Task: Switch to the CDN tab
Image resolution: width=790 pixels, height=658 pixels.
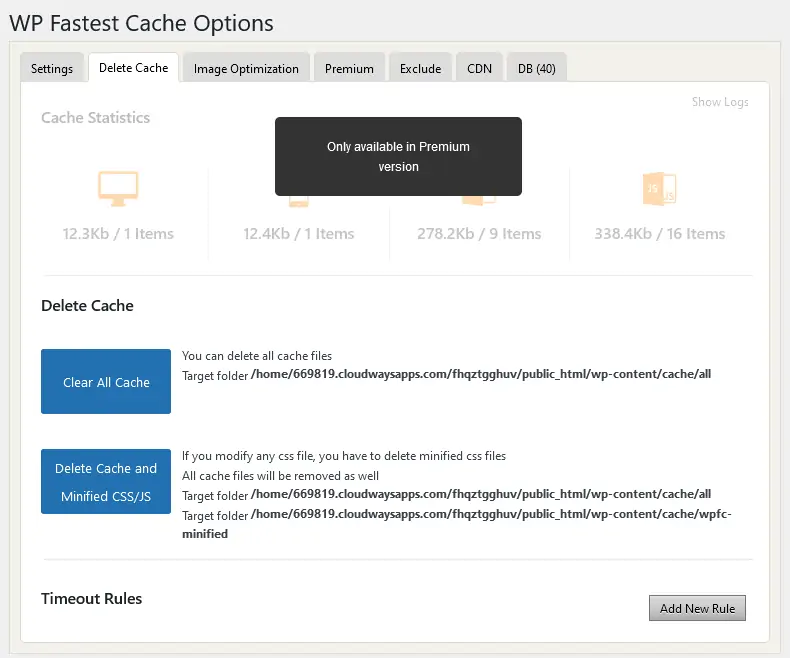Action: tap(479, 69)
